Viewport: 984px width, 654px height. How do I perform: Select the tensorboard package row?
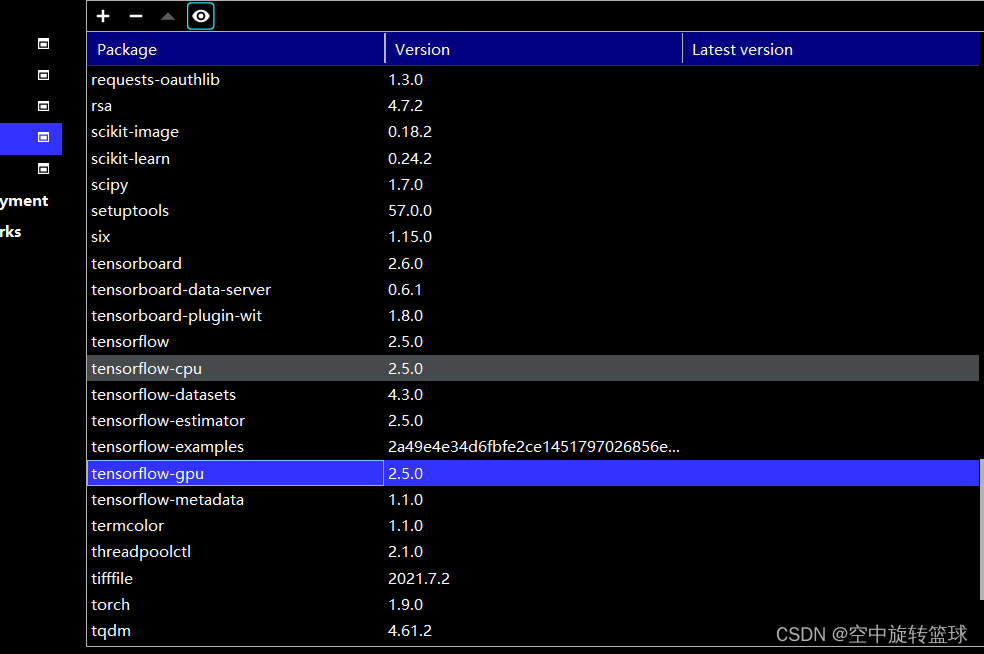533,264
